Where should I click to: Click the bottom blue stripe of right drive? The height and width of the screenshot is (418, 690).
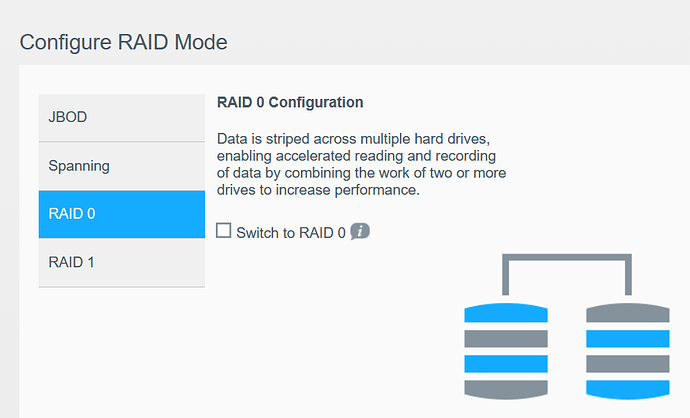coord(627,387)
